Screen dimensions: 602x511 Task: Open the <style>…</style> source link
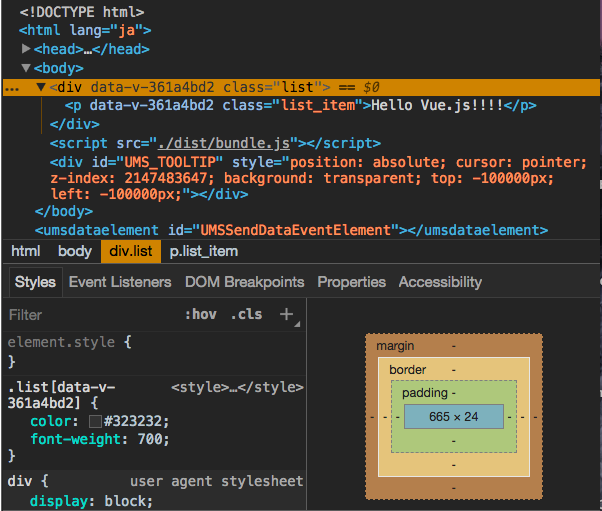237,387
